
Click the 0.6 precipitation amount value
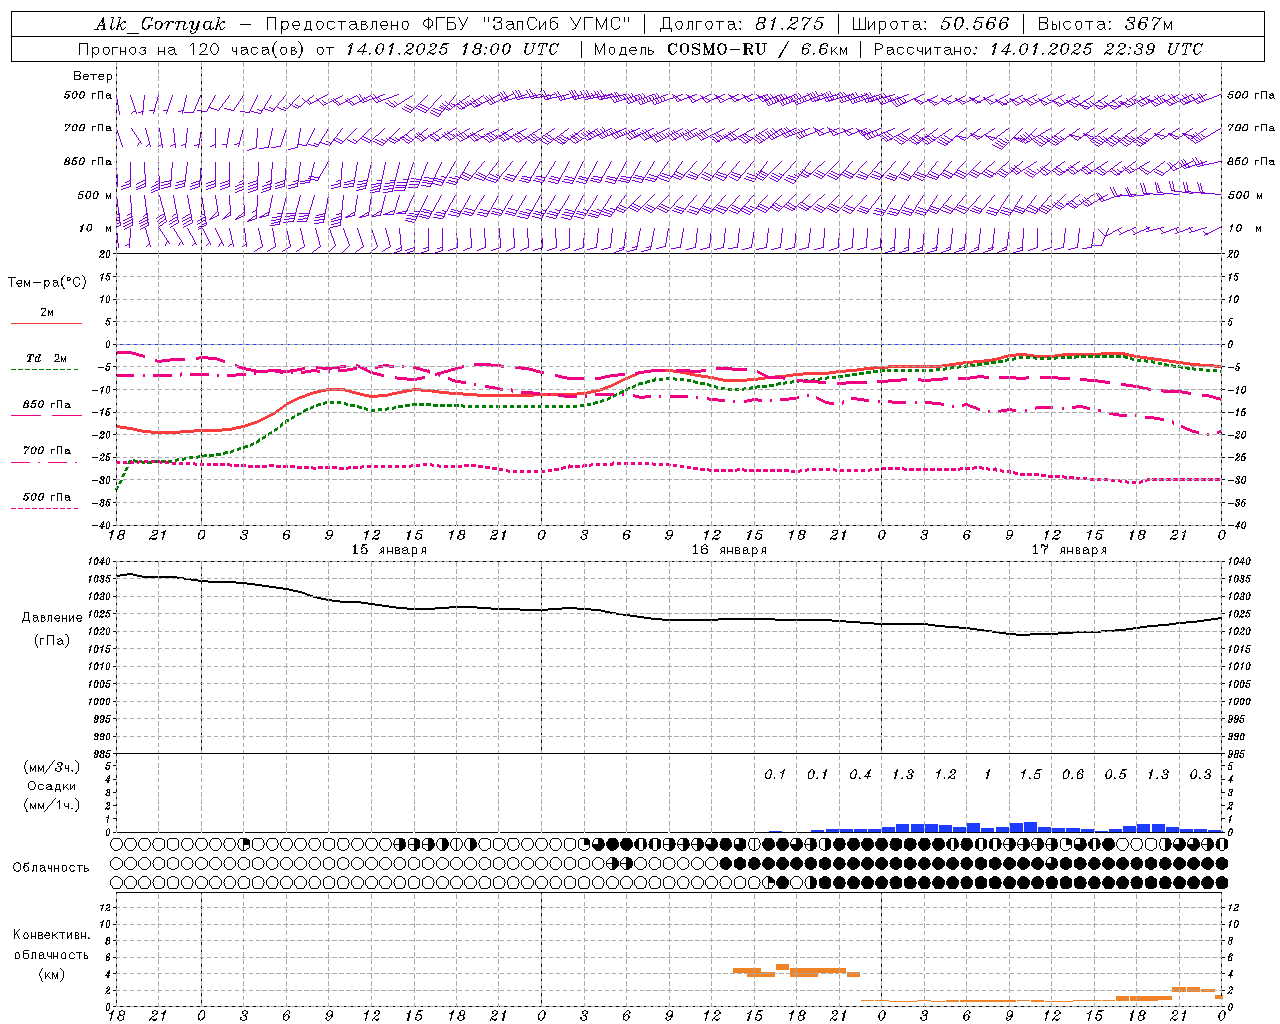click(x=1073, y=774)
